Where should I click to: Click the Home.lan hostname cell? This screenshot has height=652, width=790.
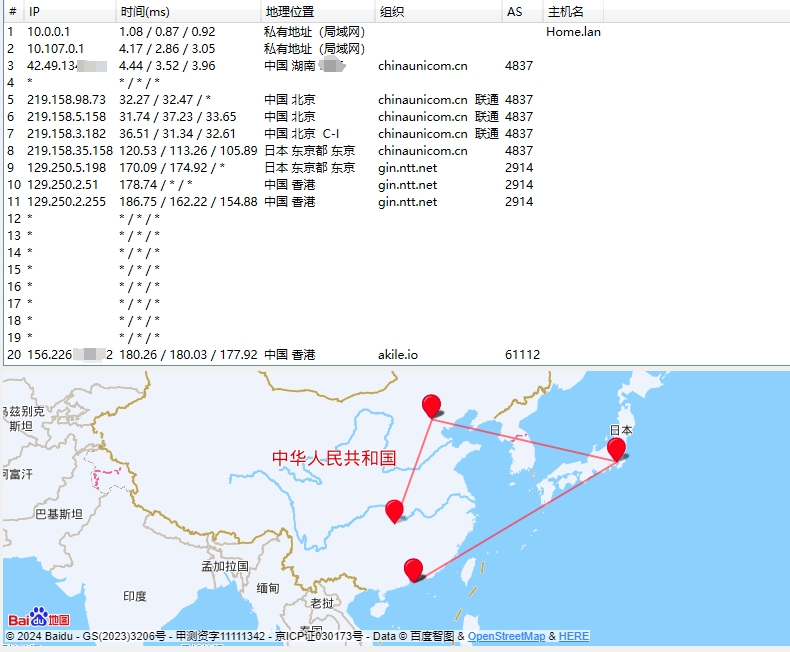click(x=573, y=32)
